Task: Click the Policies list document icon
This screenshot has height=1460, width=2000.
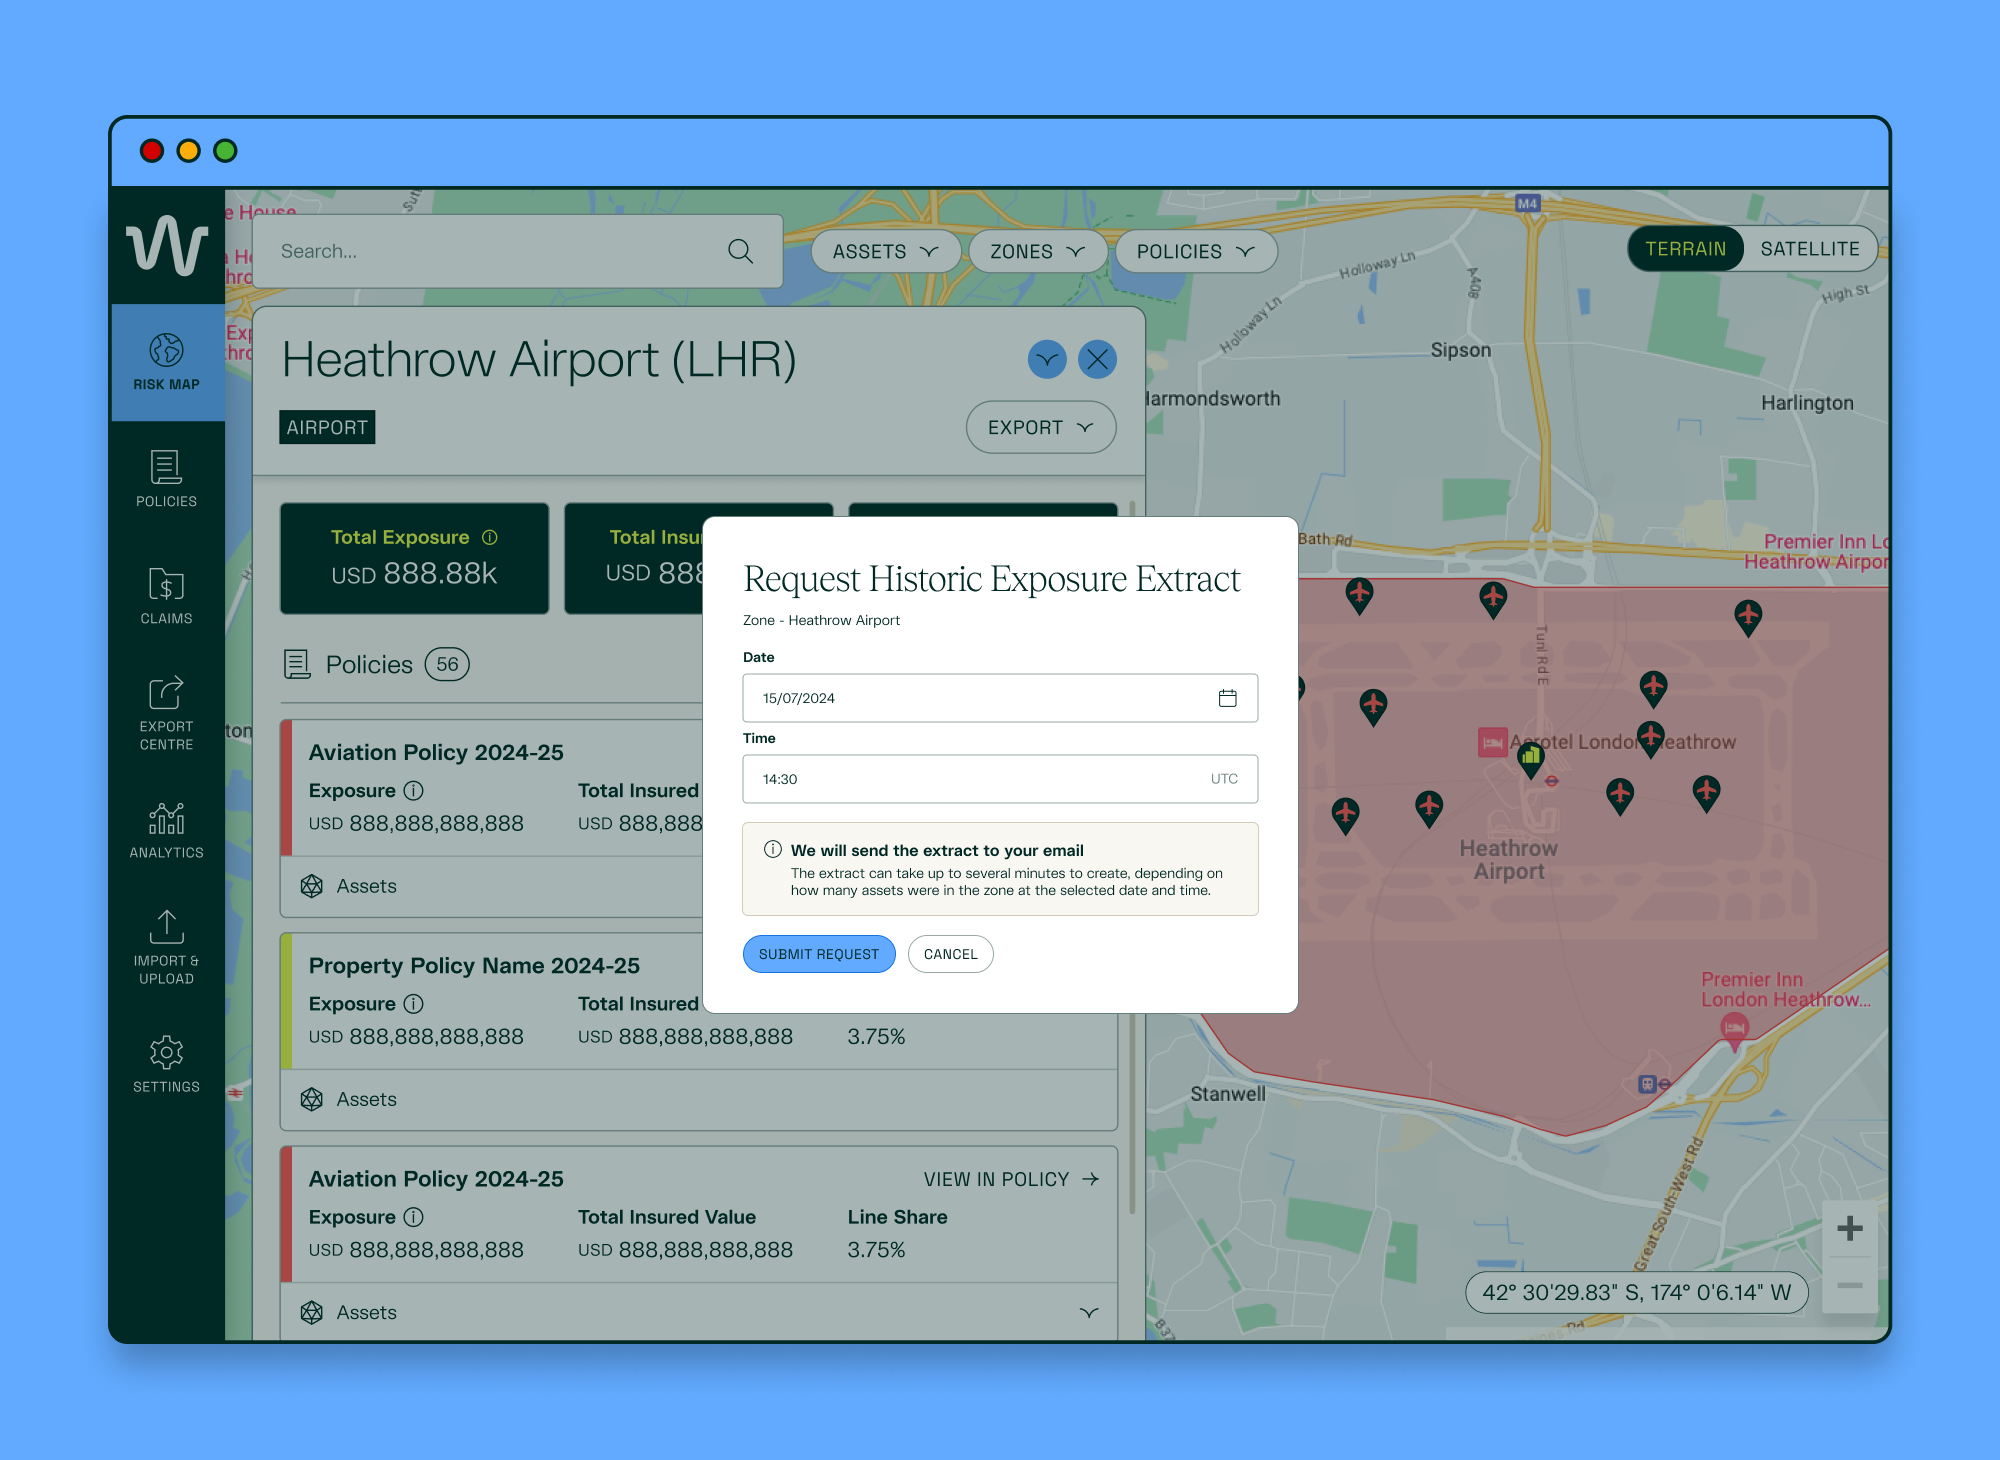Action: coord(297,664)
